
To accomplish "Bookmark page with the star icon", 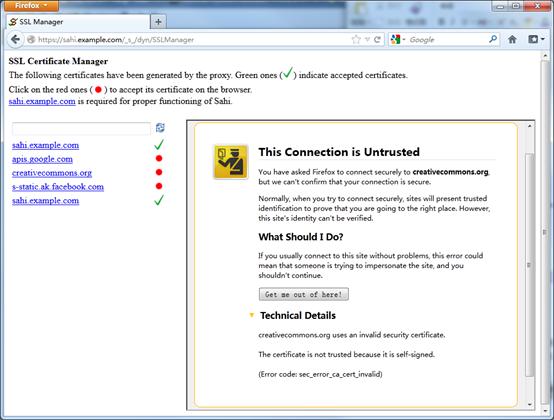I will 356,39.
